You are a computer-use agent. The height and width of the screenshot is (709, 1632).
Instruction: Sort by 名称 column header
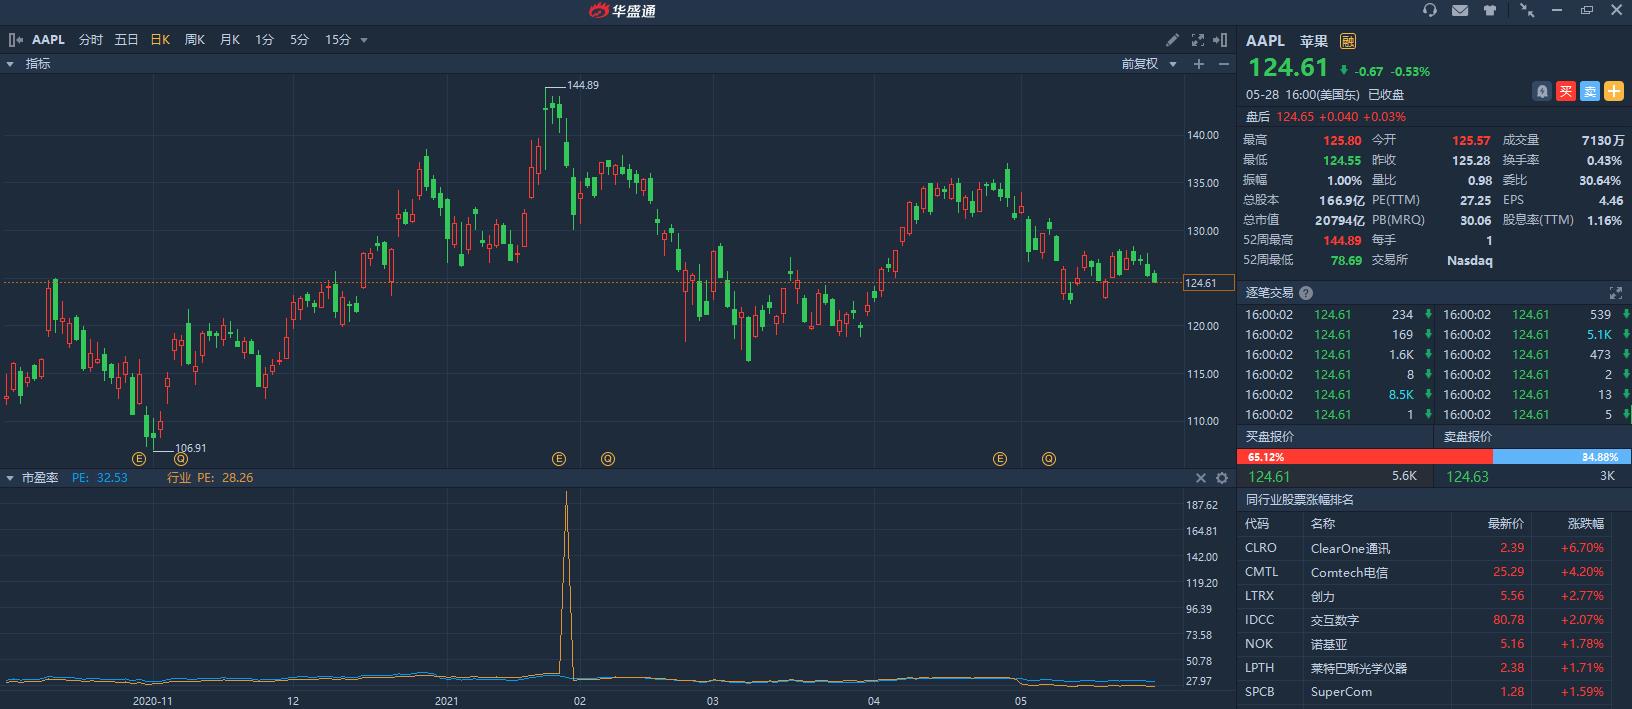(x=1323, y=524)
